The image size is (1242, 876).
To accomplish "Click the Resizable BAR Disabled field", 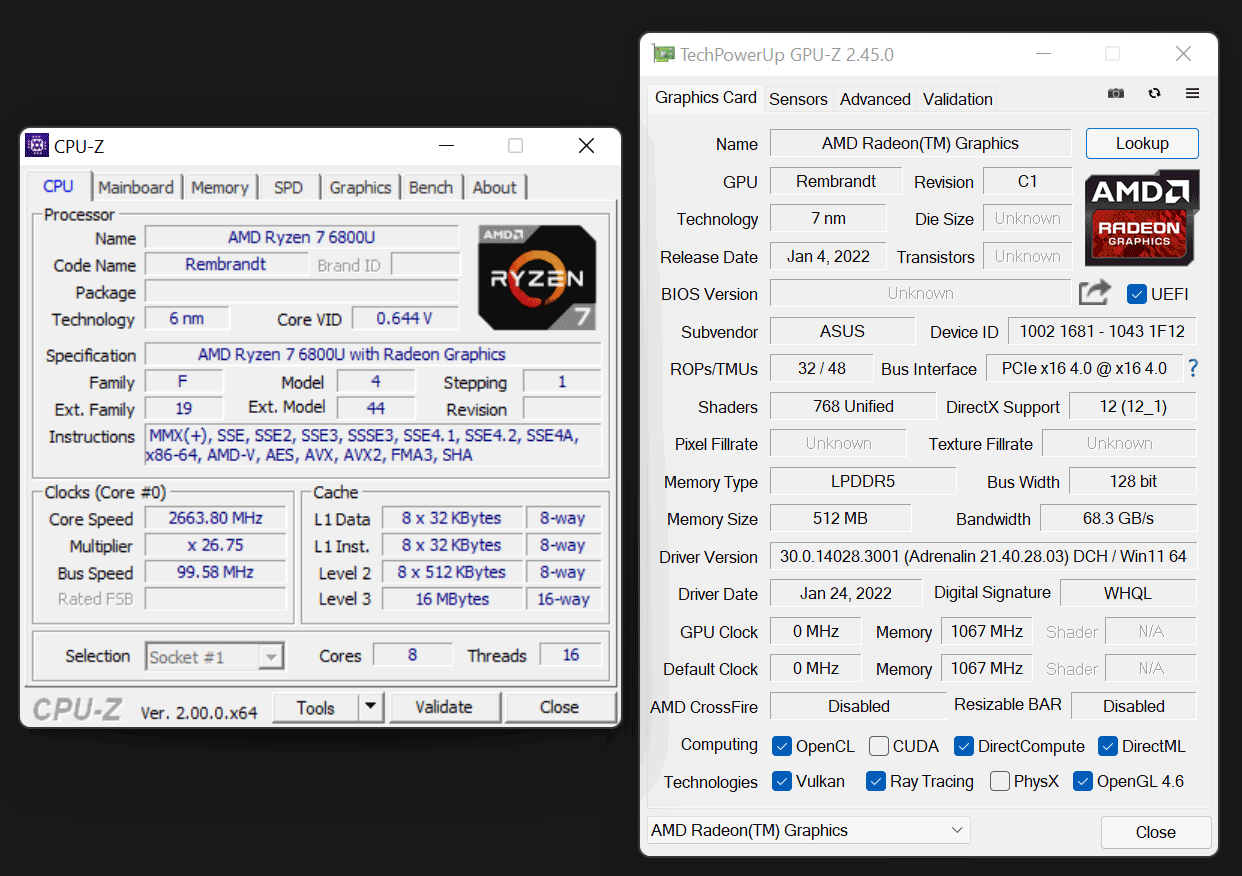I will click(x=1134, y=706).
